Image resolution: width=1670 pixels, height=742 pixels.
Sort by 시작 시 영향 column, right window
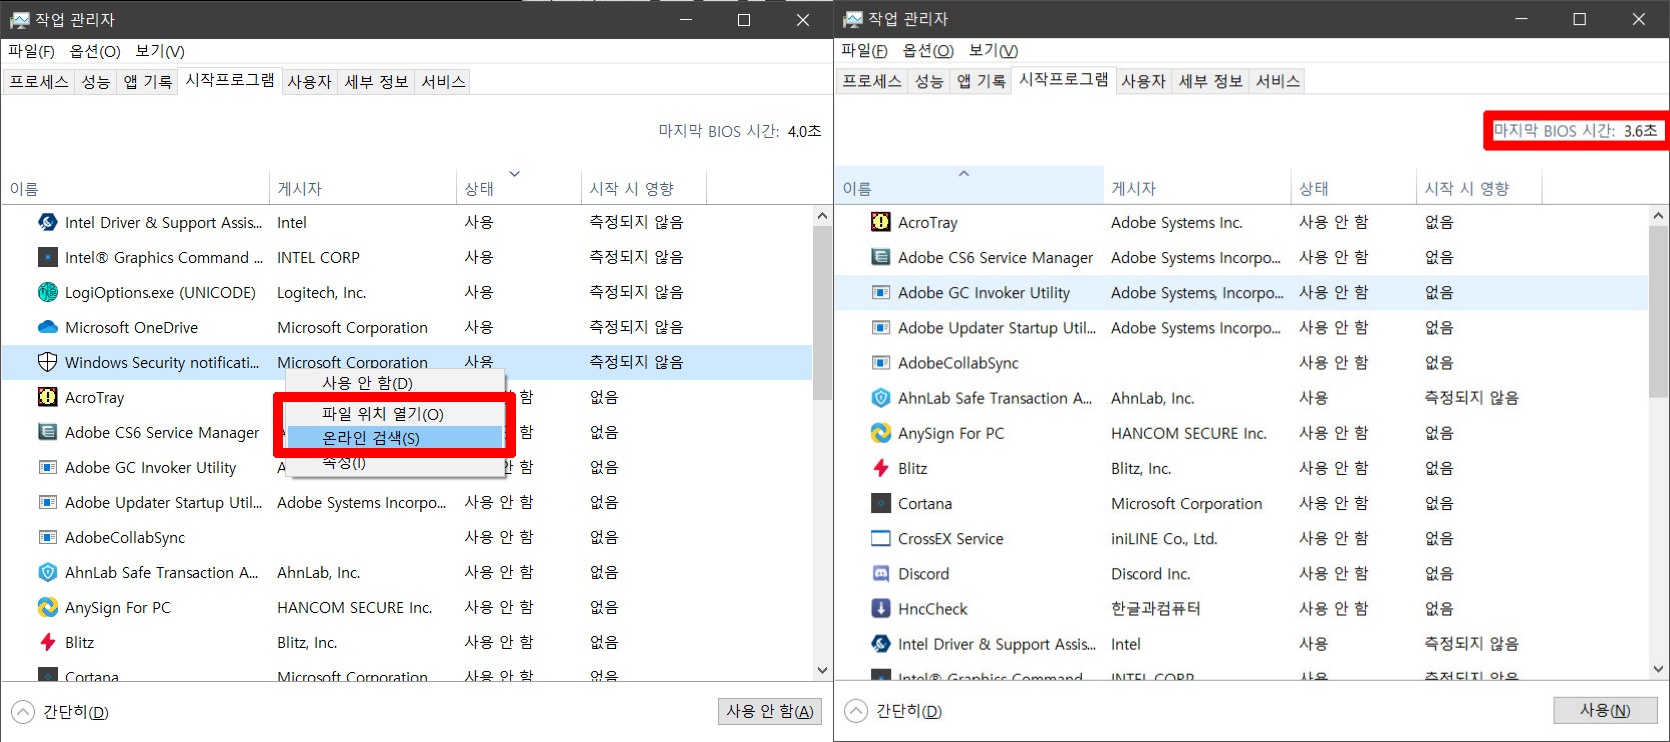coord(1478,187)
